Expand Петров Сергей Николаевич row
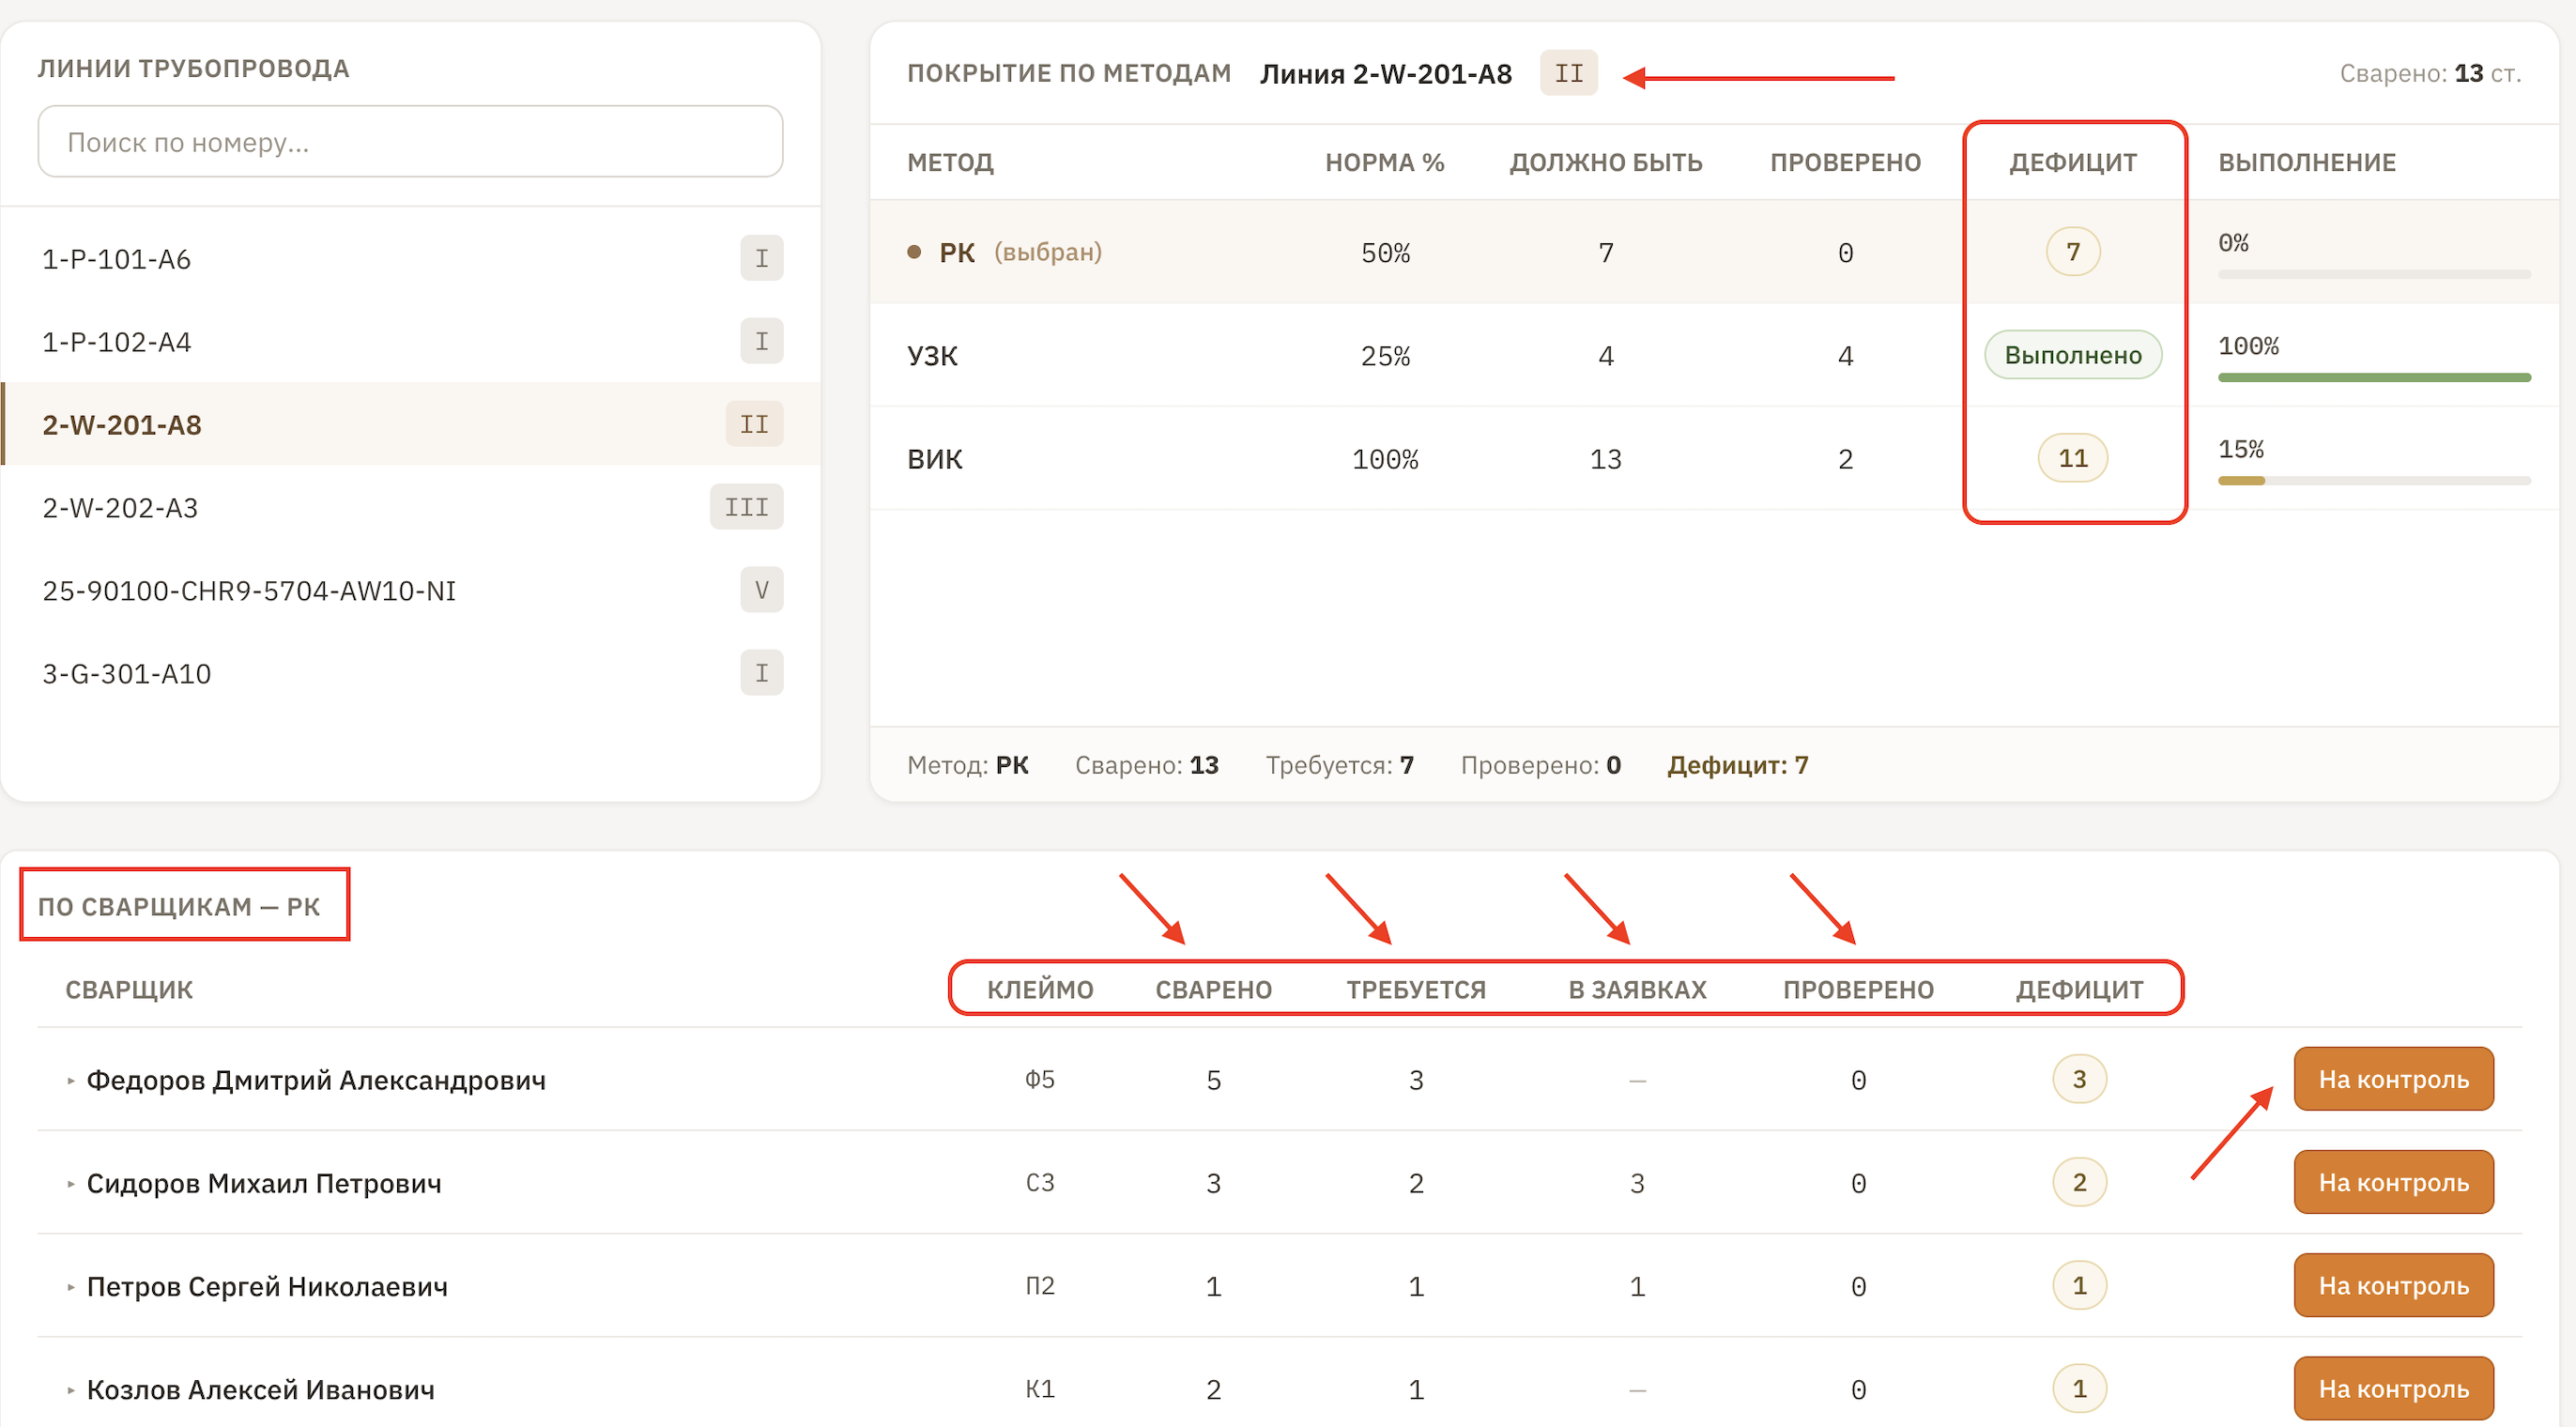This screenshot has height=1427, width=2576. click(x=71, y=1287)
